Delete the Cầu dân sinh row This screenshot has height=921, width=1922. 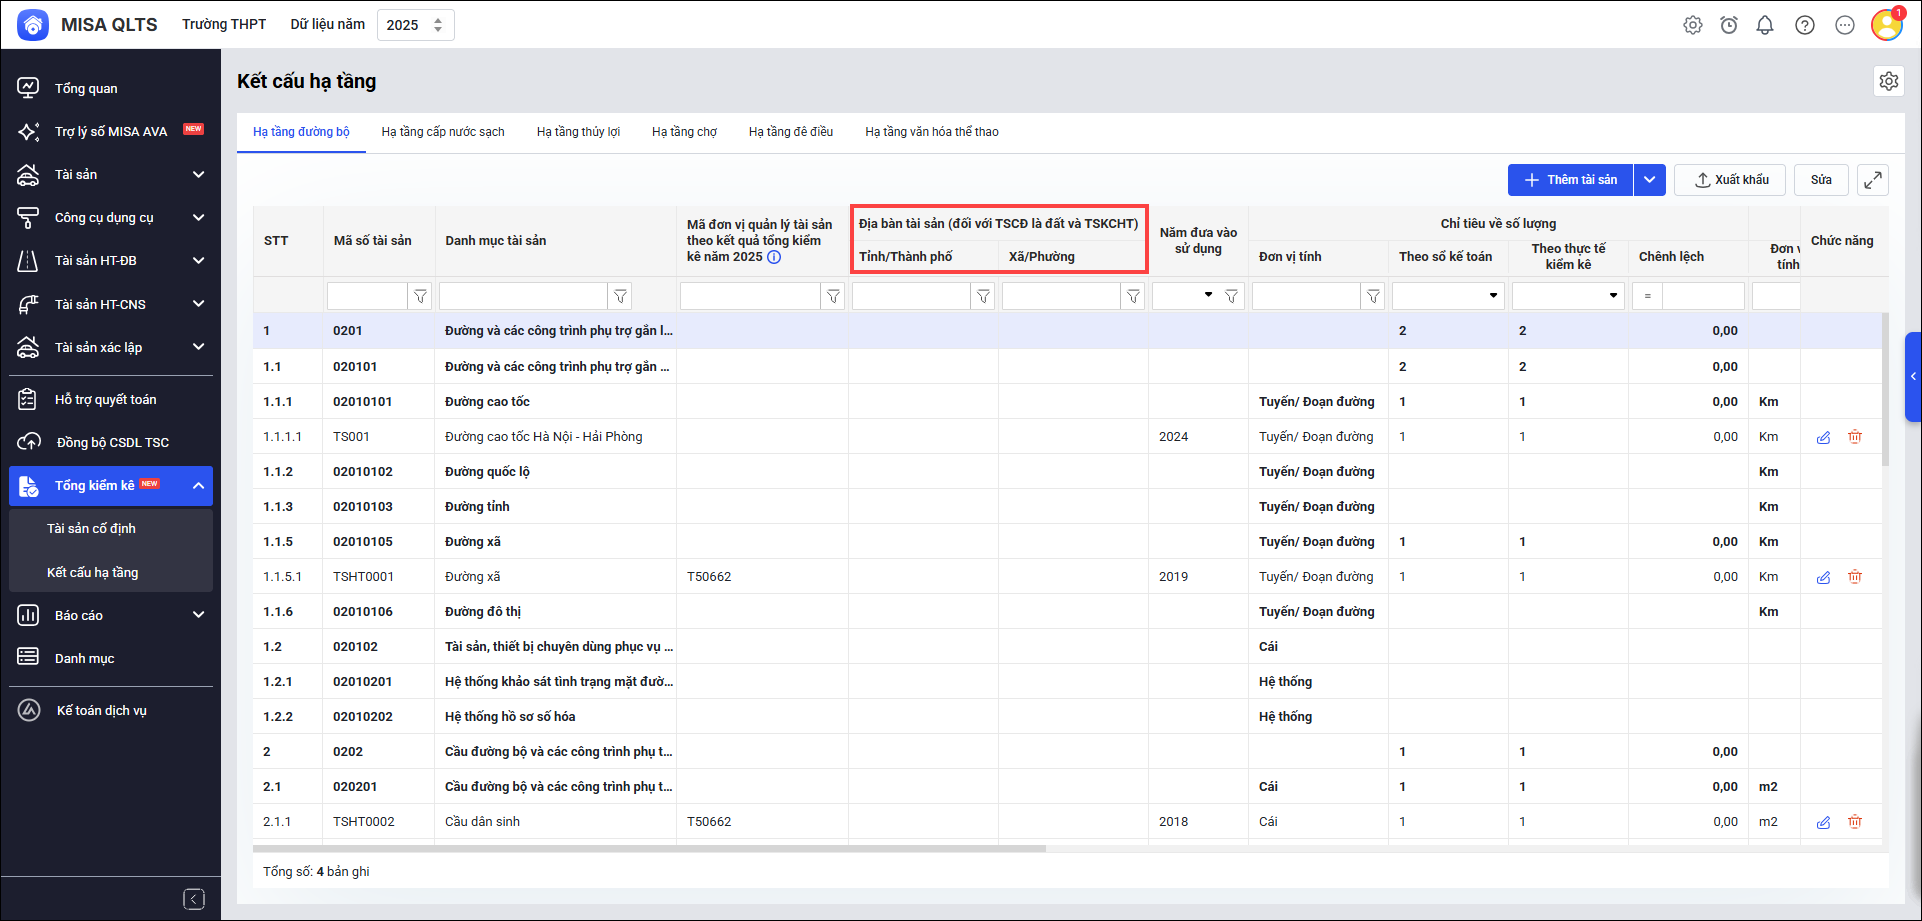1855,822
